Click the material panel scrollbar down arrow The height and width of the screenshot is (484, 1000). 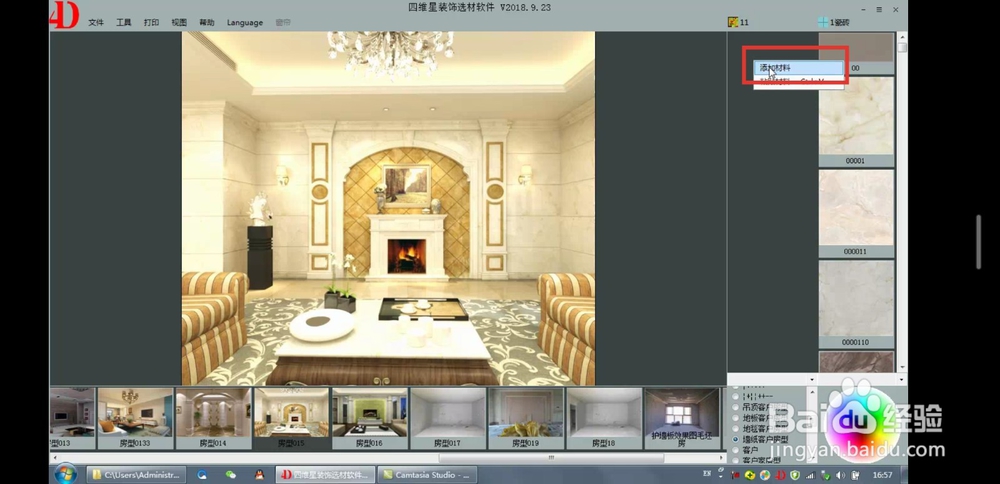tap(902, 367)
